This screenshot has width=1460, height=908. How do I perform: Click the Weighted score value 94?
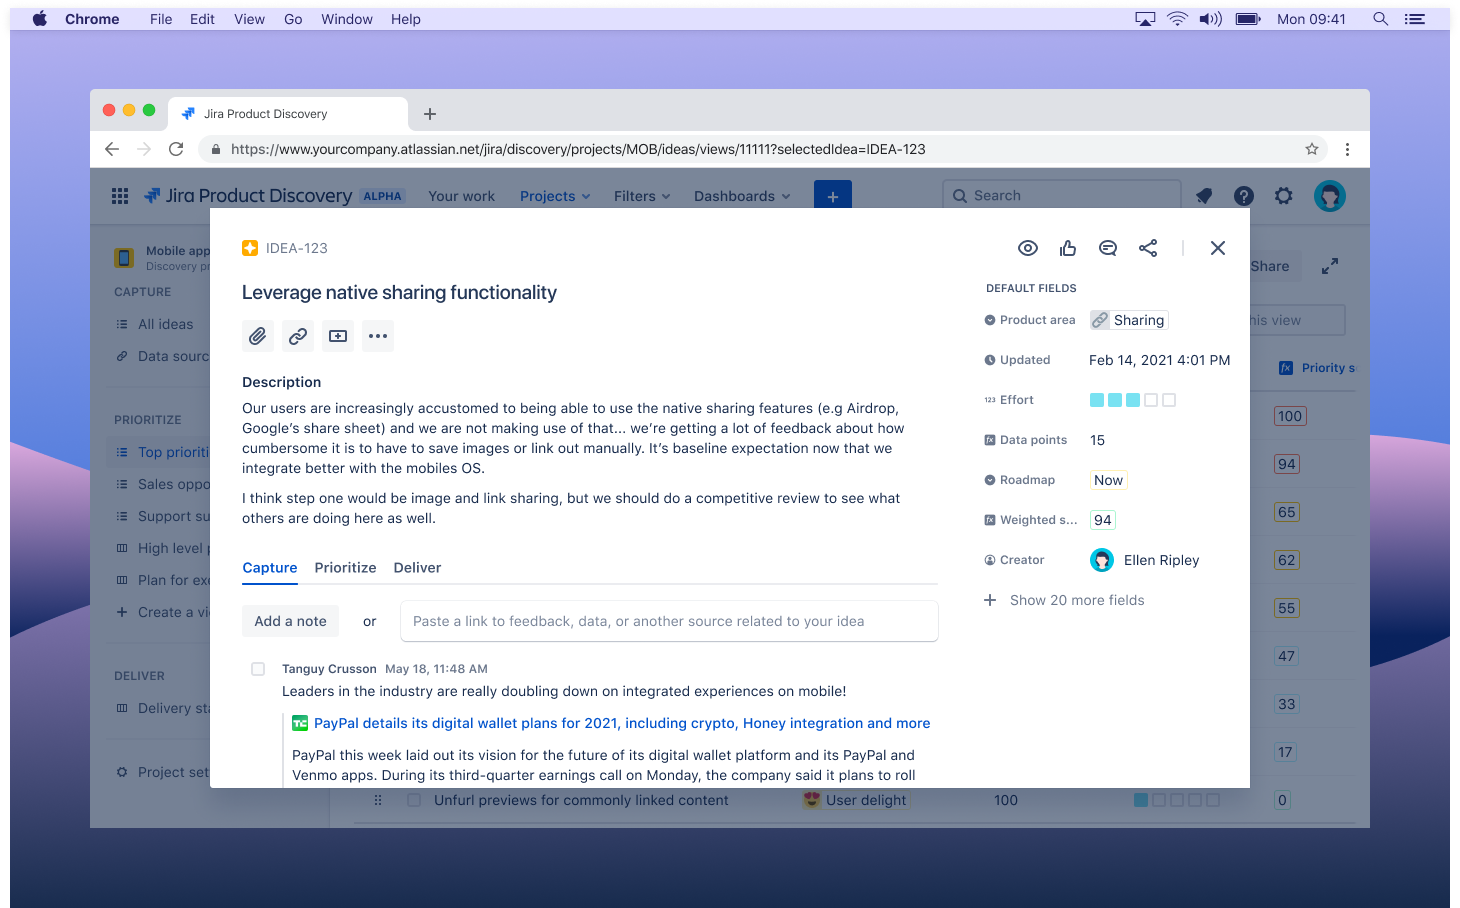[x=1103, y=520]
